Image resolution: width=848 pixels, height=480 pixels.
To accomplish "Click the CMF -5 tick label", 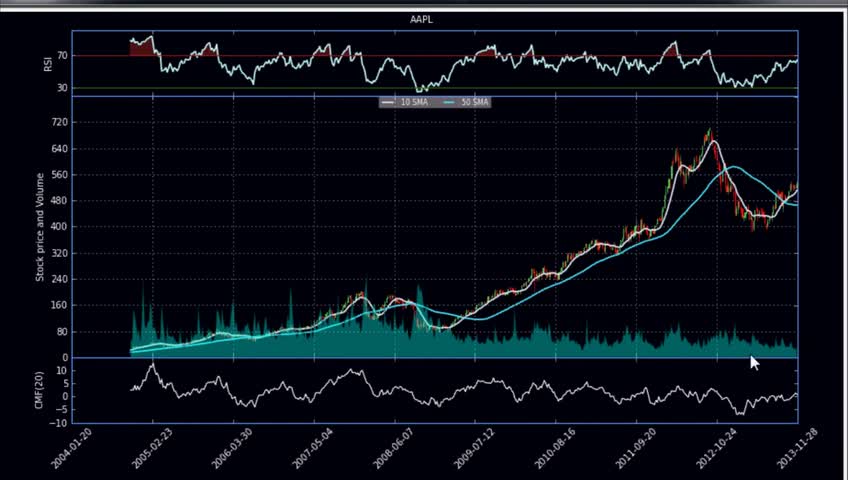I will [61, 410].
